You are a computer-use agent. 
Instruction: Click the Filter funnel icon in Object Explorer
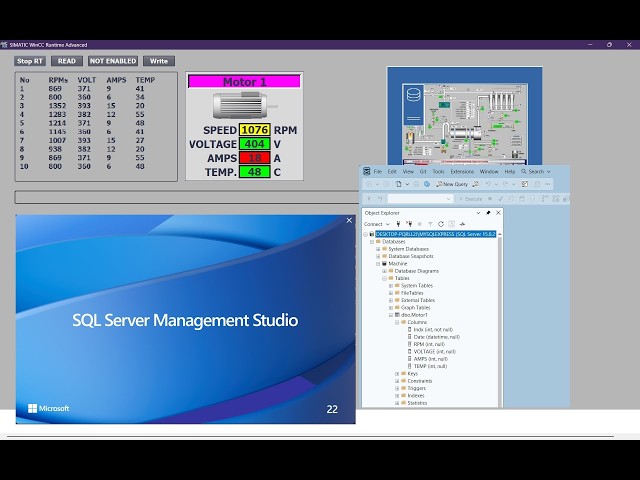pos(430,224)
